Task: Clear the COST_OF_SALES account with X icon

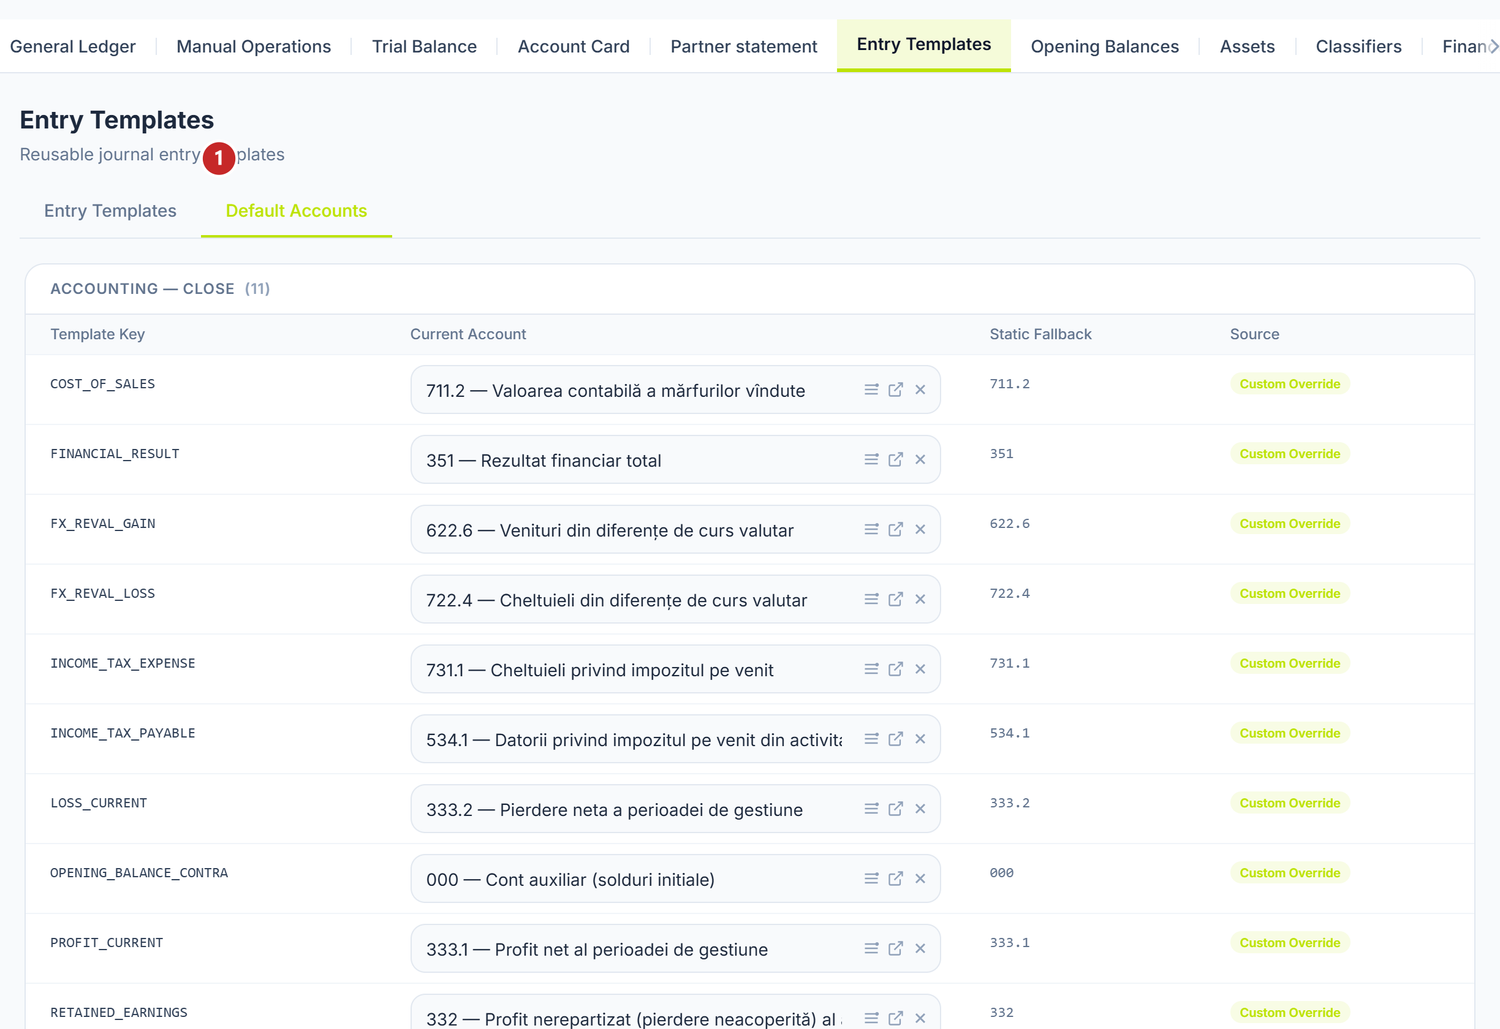Action: point(920,390)
